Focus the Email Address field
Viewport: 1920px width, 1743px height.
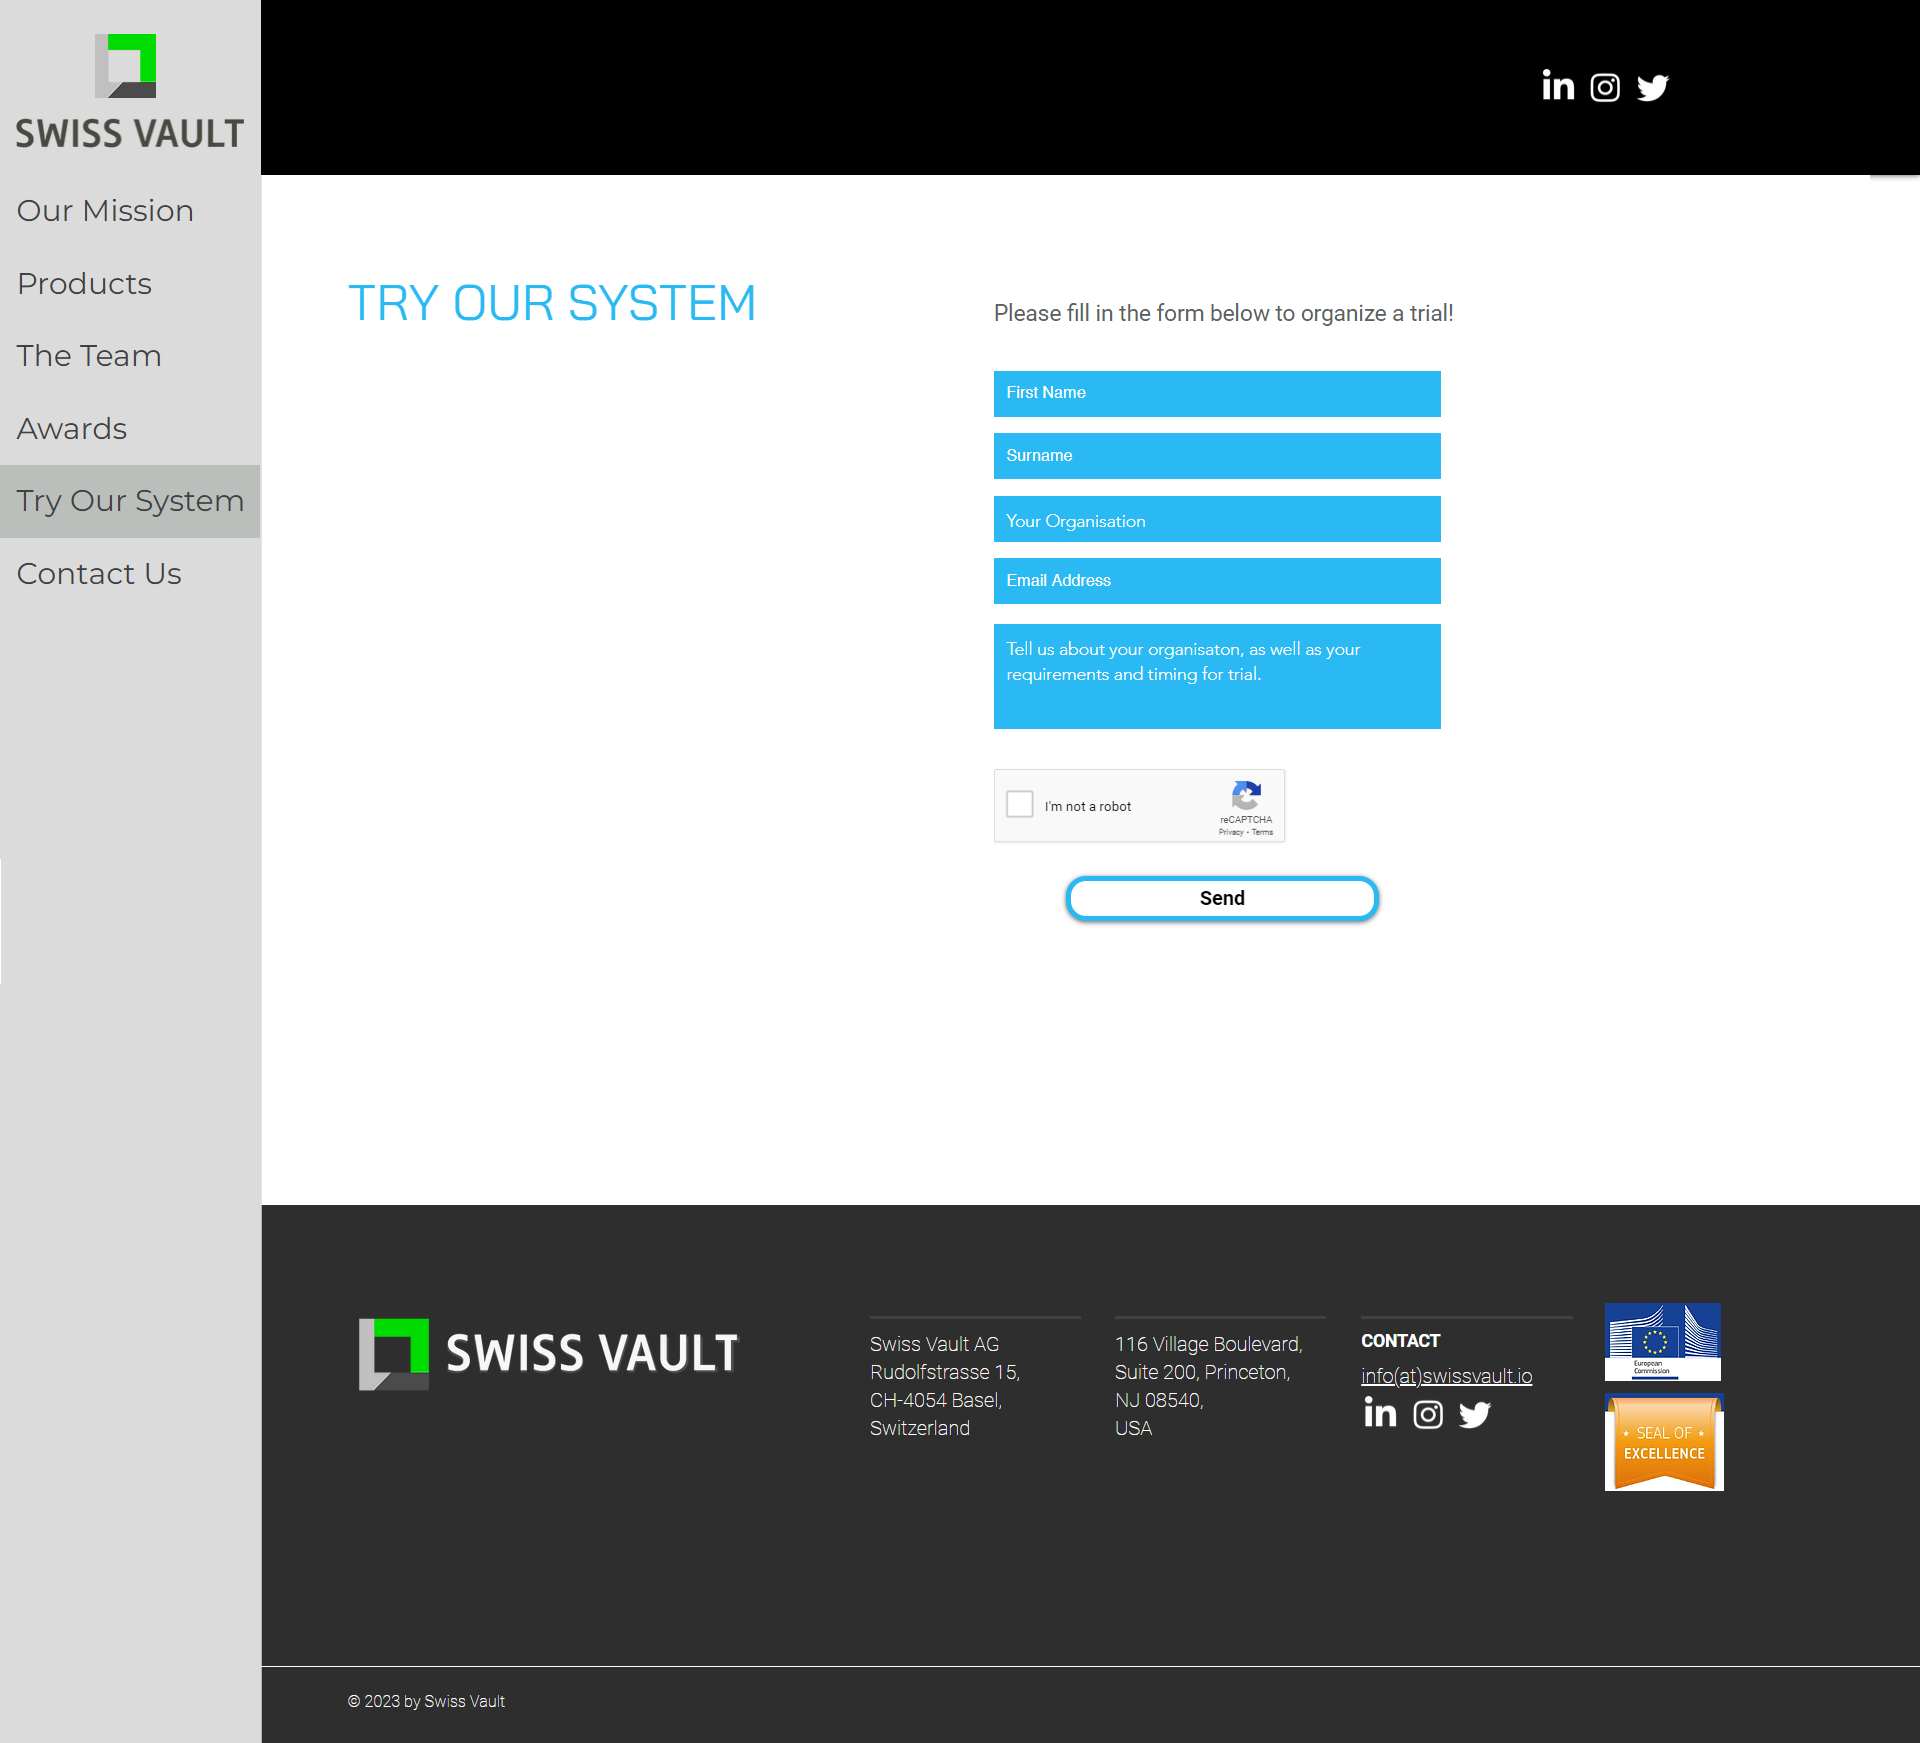[x=1216, y=581]
